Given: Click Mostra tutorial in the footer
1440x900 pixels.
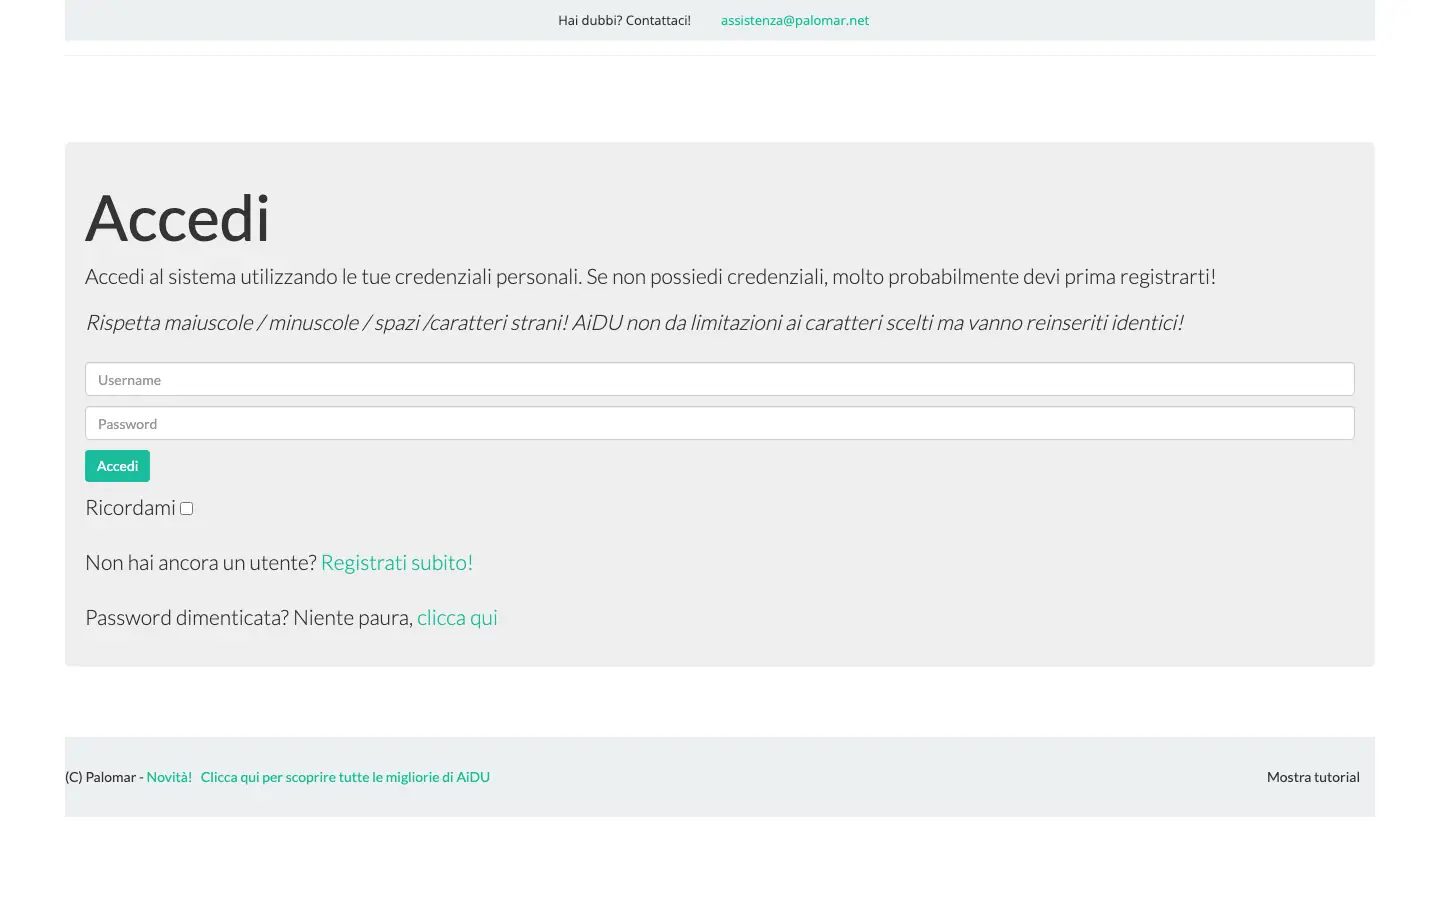Looking at the screenshot, I should click(1313, 777).
